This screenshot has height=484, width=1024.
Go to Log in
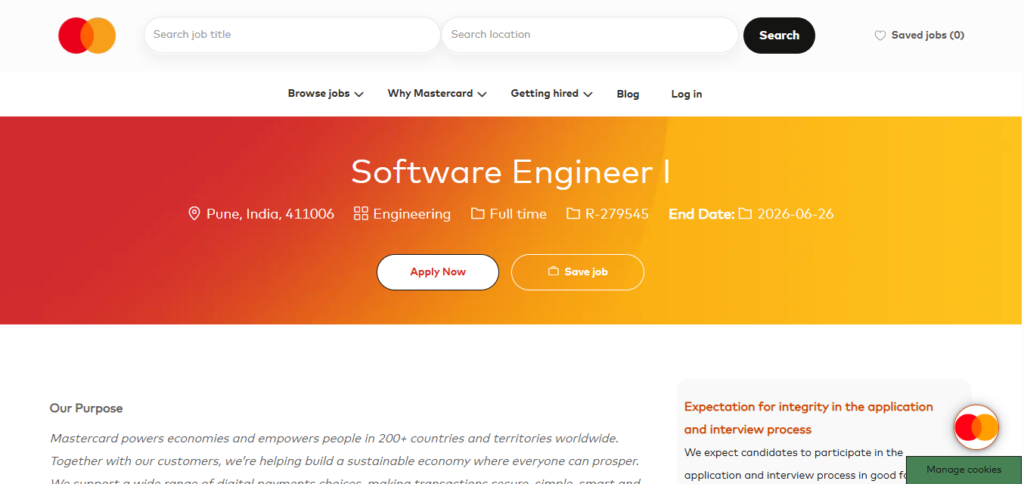(686, 94)
